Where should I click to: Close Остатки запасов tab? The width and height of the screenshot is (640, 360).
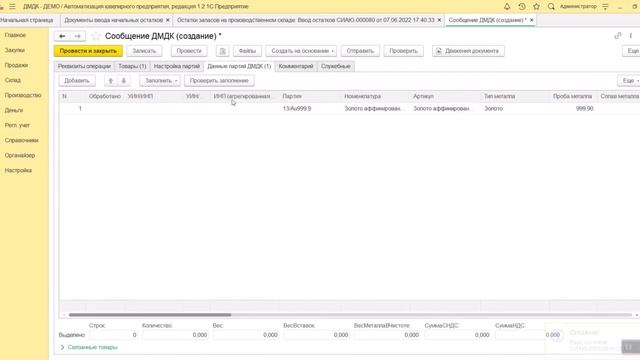tap(439, 20)
